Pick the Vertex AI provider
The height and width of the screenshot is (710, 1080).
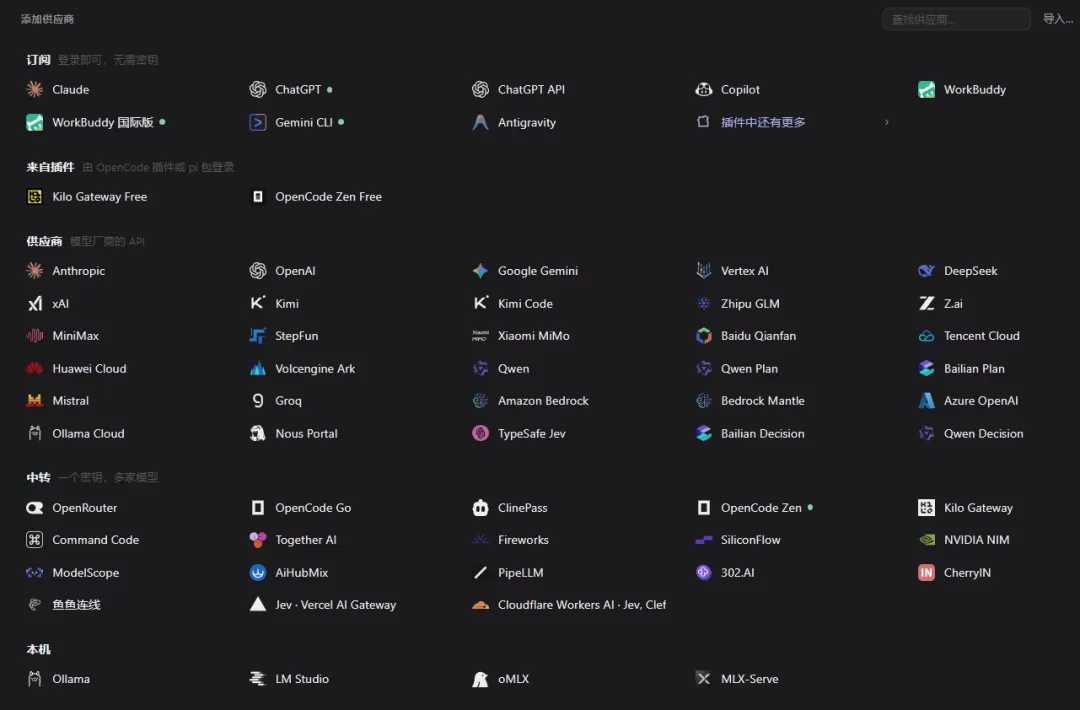coord(732,271)
